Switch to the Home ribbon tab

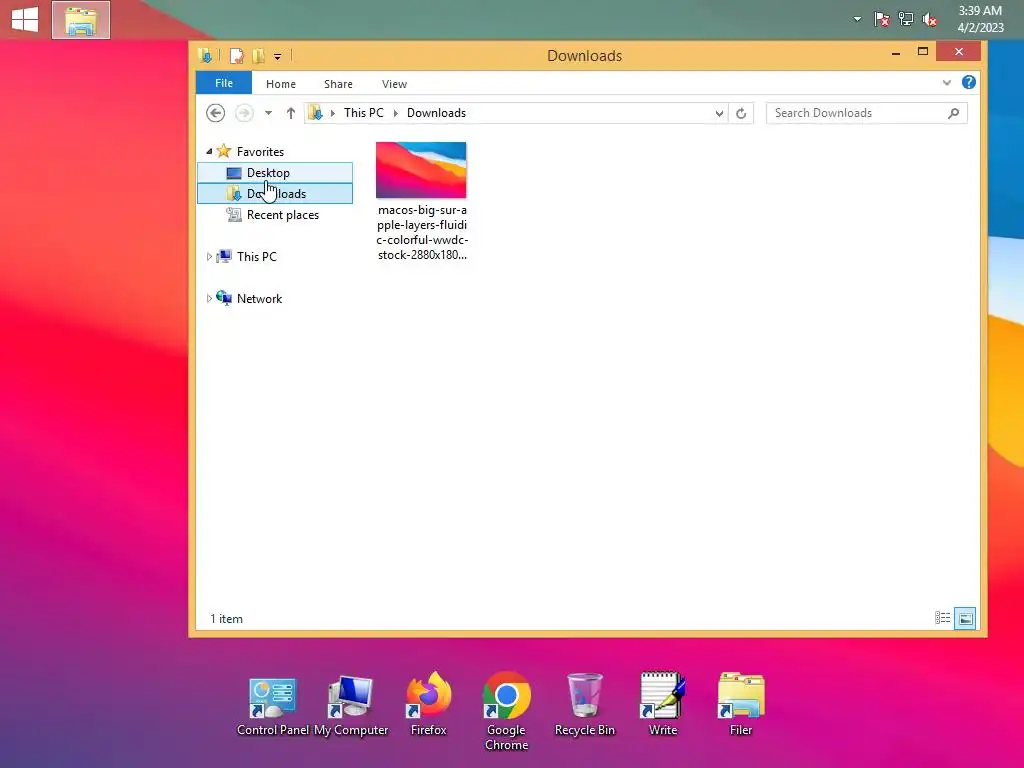pyautogui.click(x=281, y=84)
